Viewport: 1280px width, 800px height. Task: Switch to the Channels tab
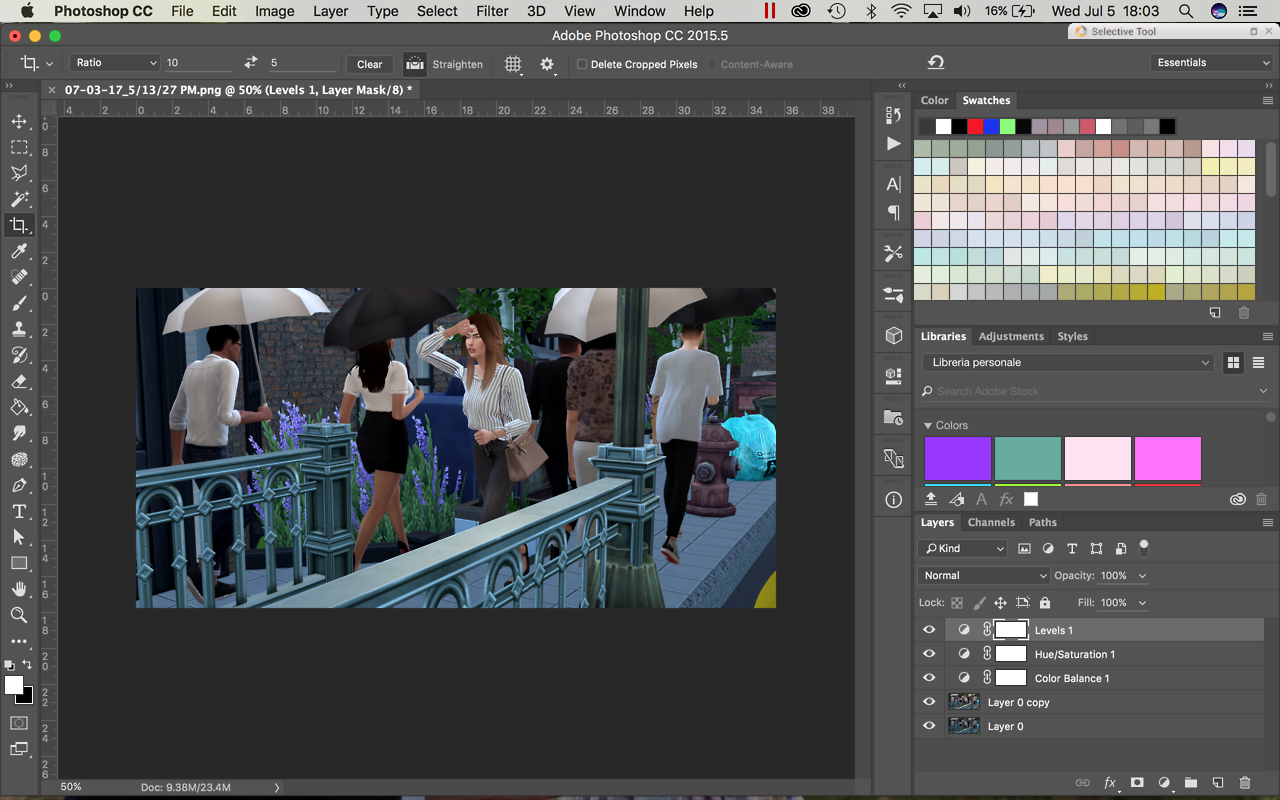991,523
